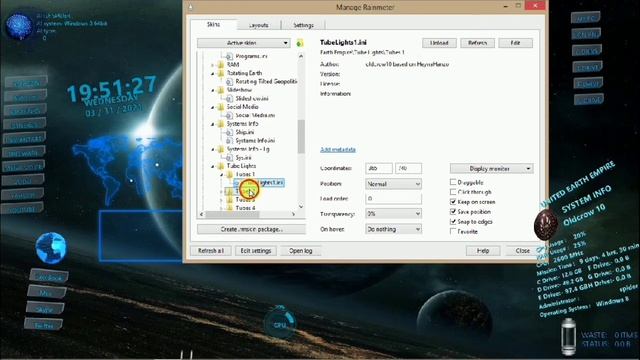Collapse the Rotating Earth folder arrow

(x=213, y=73)
